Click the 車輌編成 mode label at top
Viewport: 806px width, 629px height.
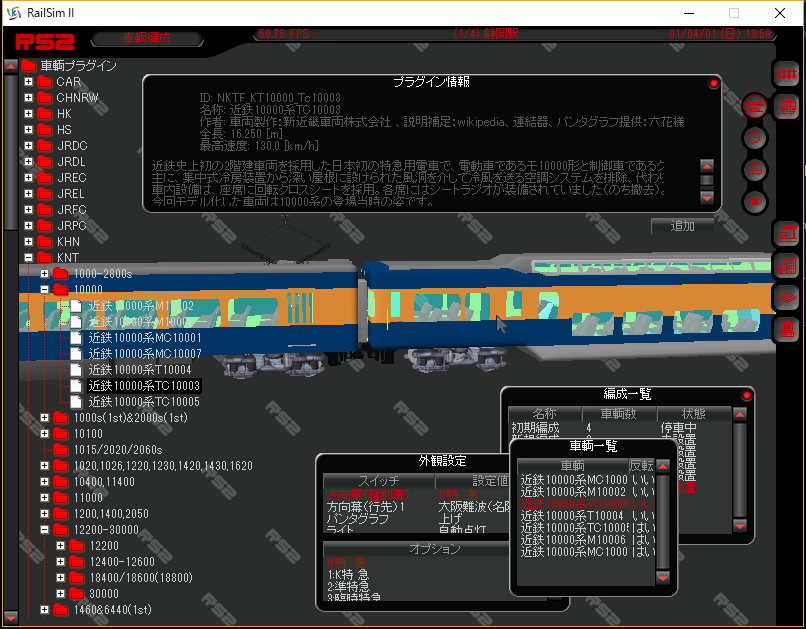click(146, 38)
